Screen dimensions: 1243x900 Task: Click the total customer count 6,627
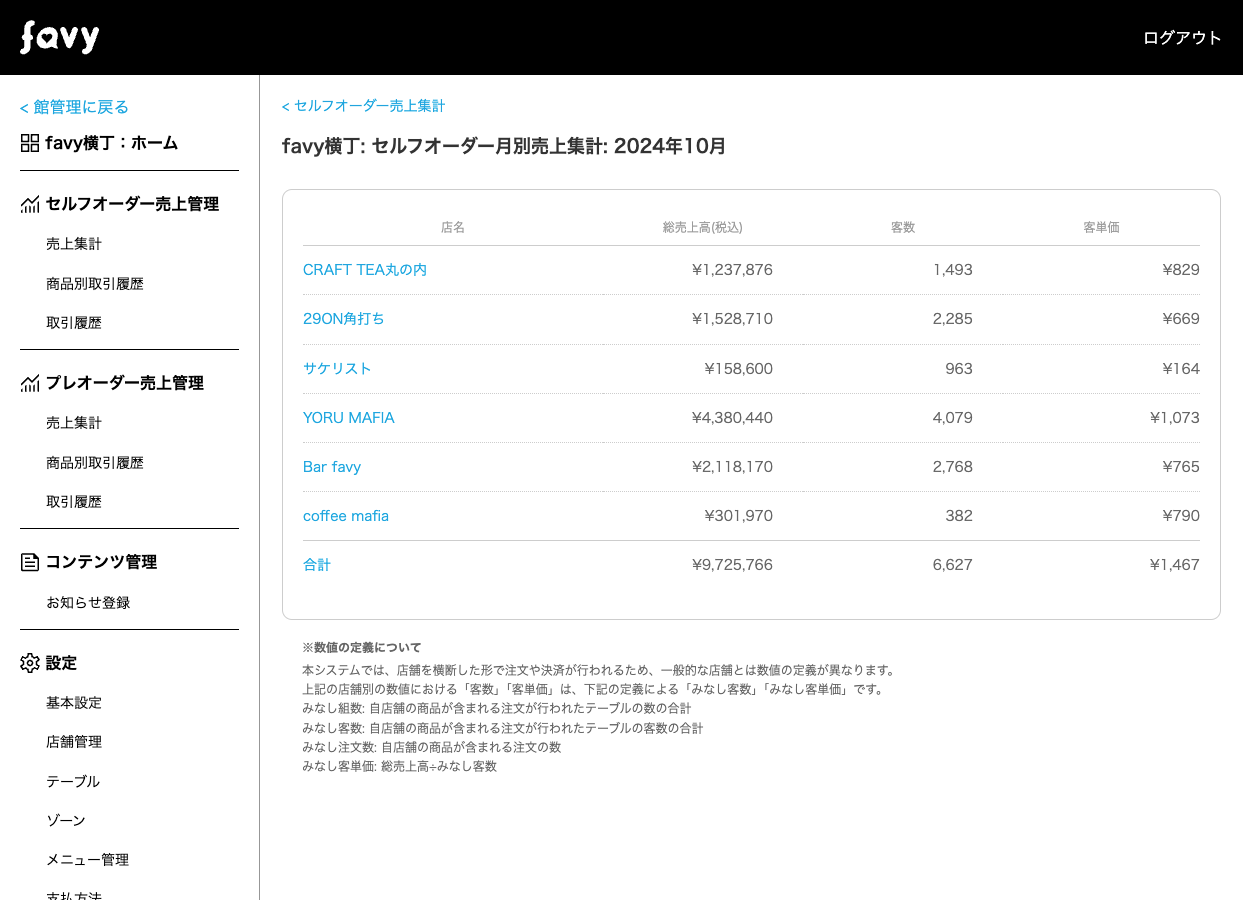pyautogui.click(x=953, y=565)
